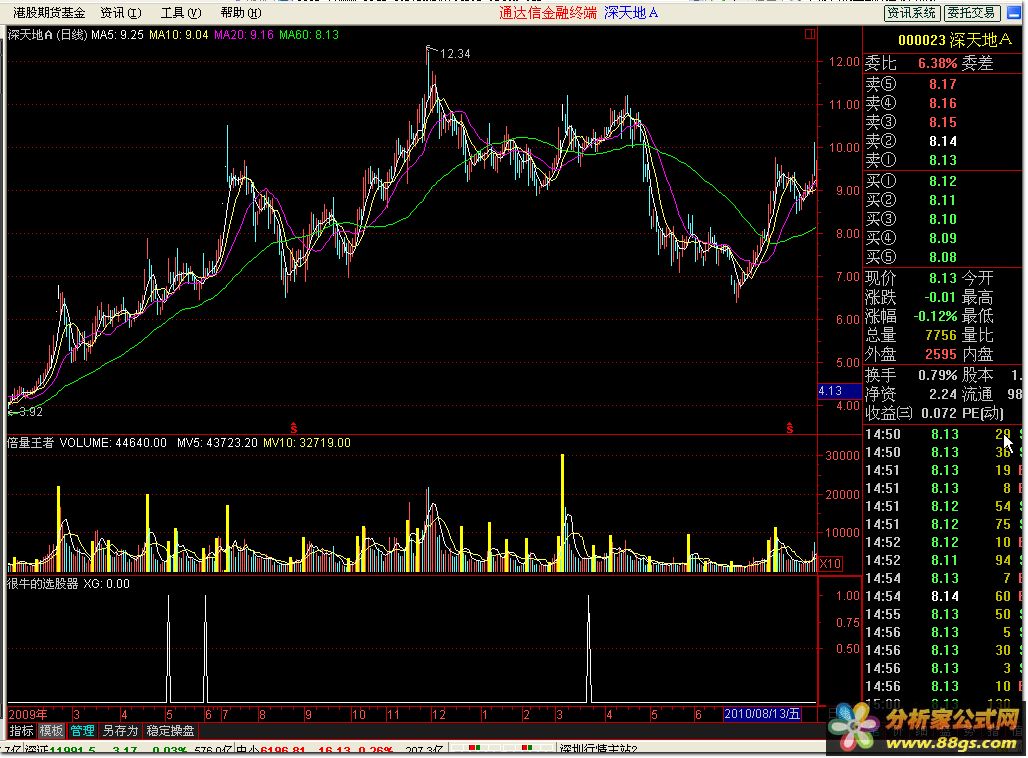Click the 14:52 tick row priced 8.11
The width and height of the screenshot is (1028, 758).
(943, 560)
